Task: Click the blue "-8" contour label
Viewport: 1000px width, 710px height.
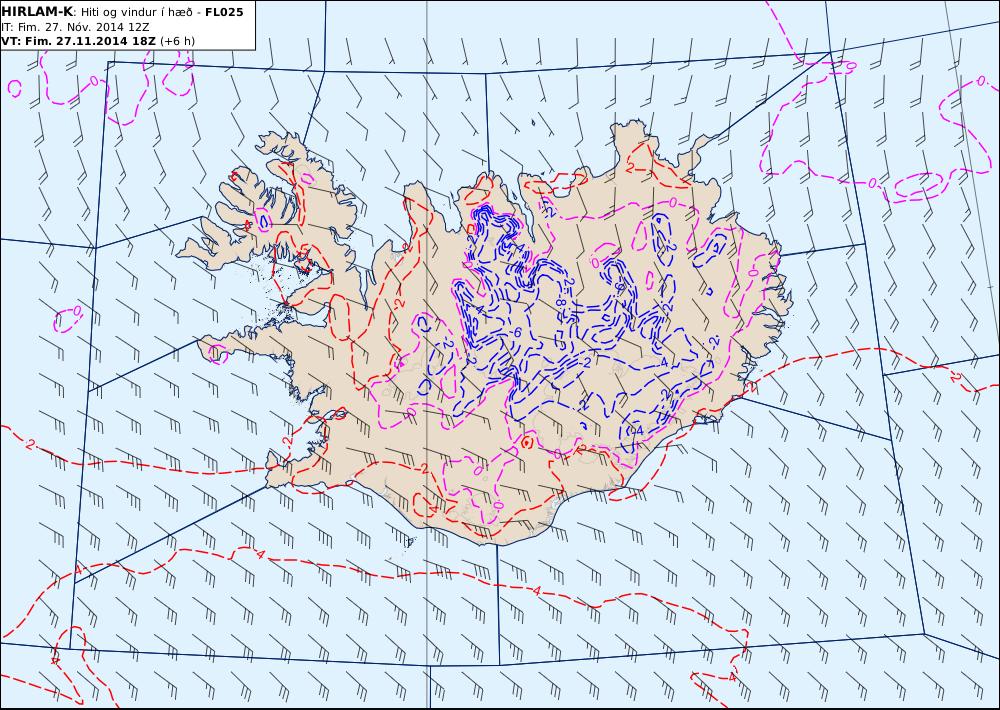Action: pyautogui.click(x=561, y=300)
